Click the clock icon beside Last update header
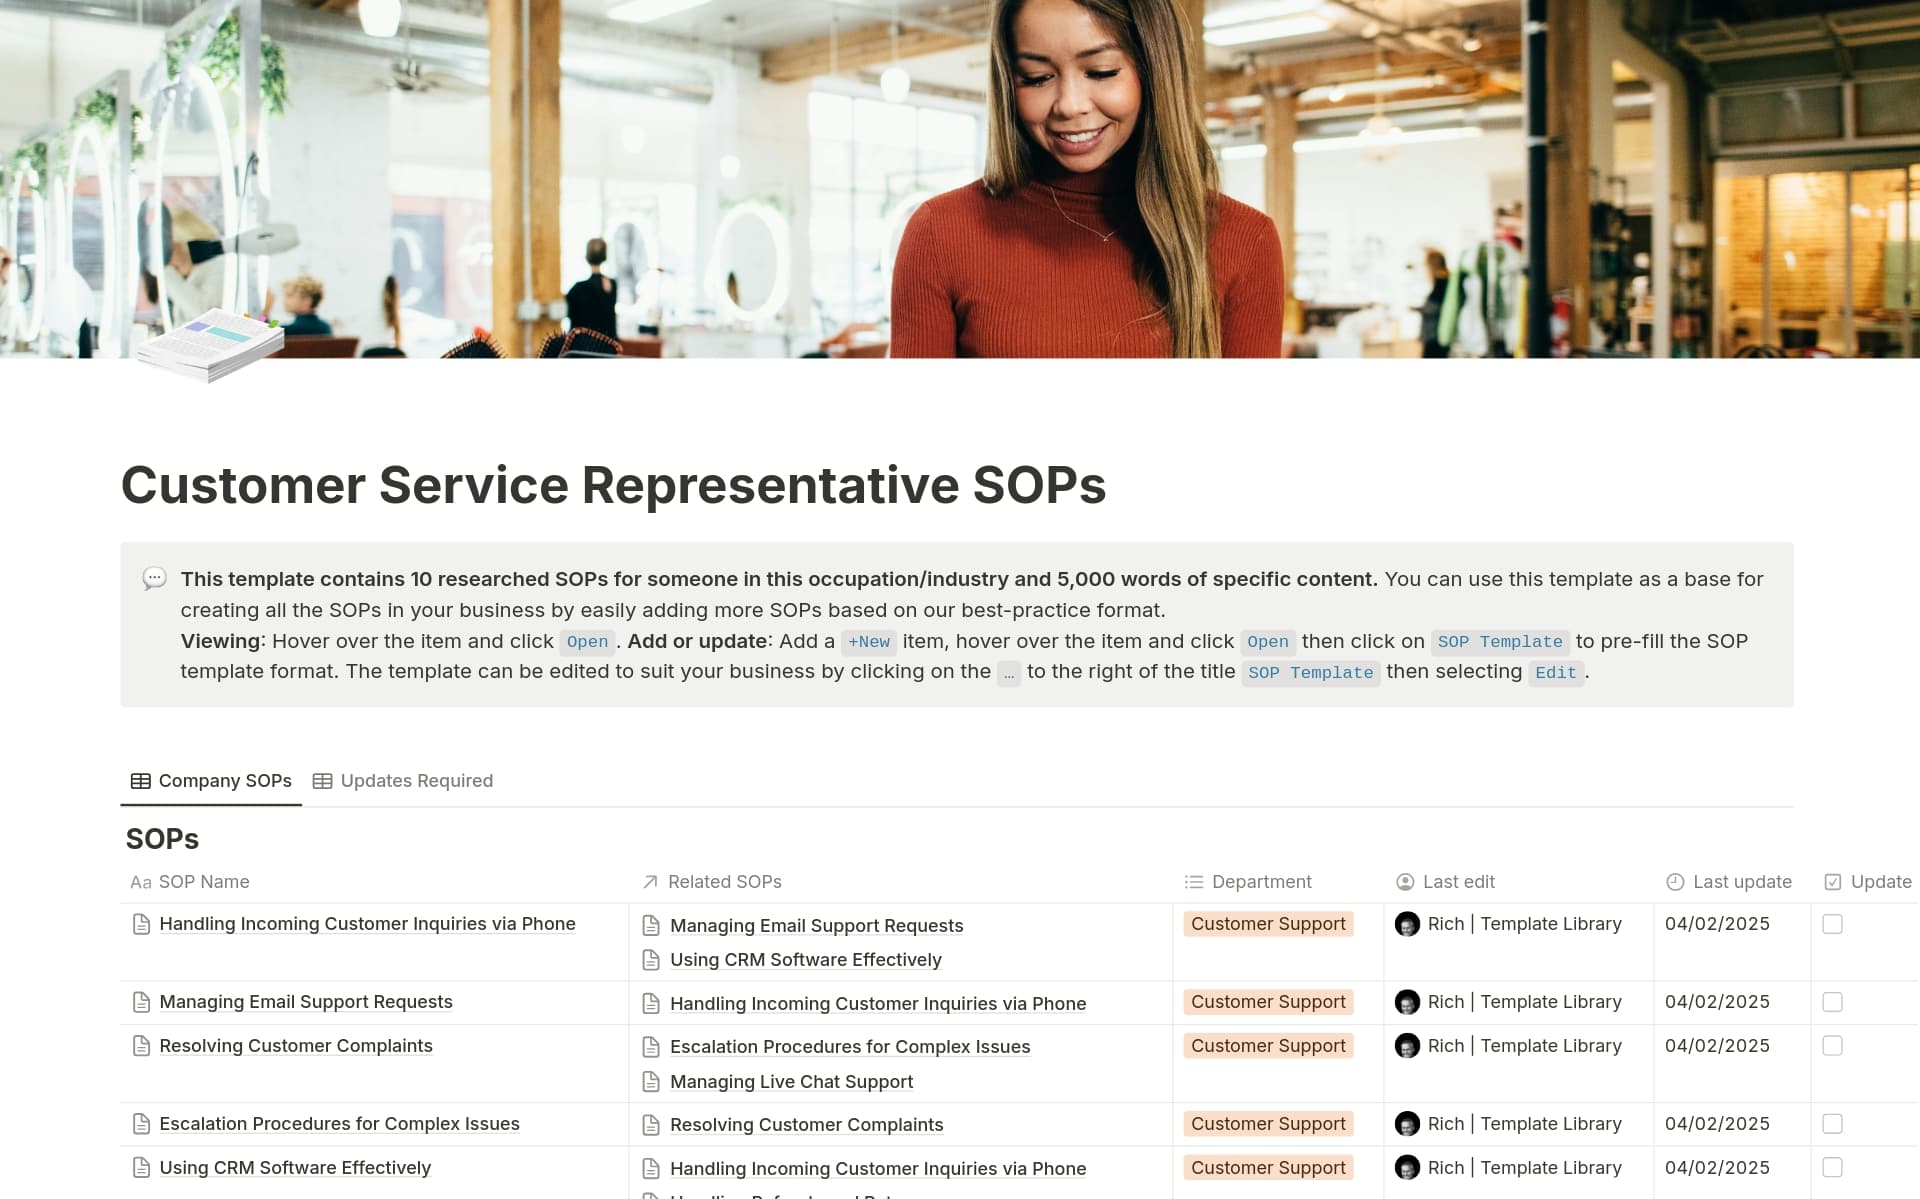This screenshot has width=1920, height=1199. [x=1675, y=881]
